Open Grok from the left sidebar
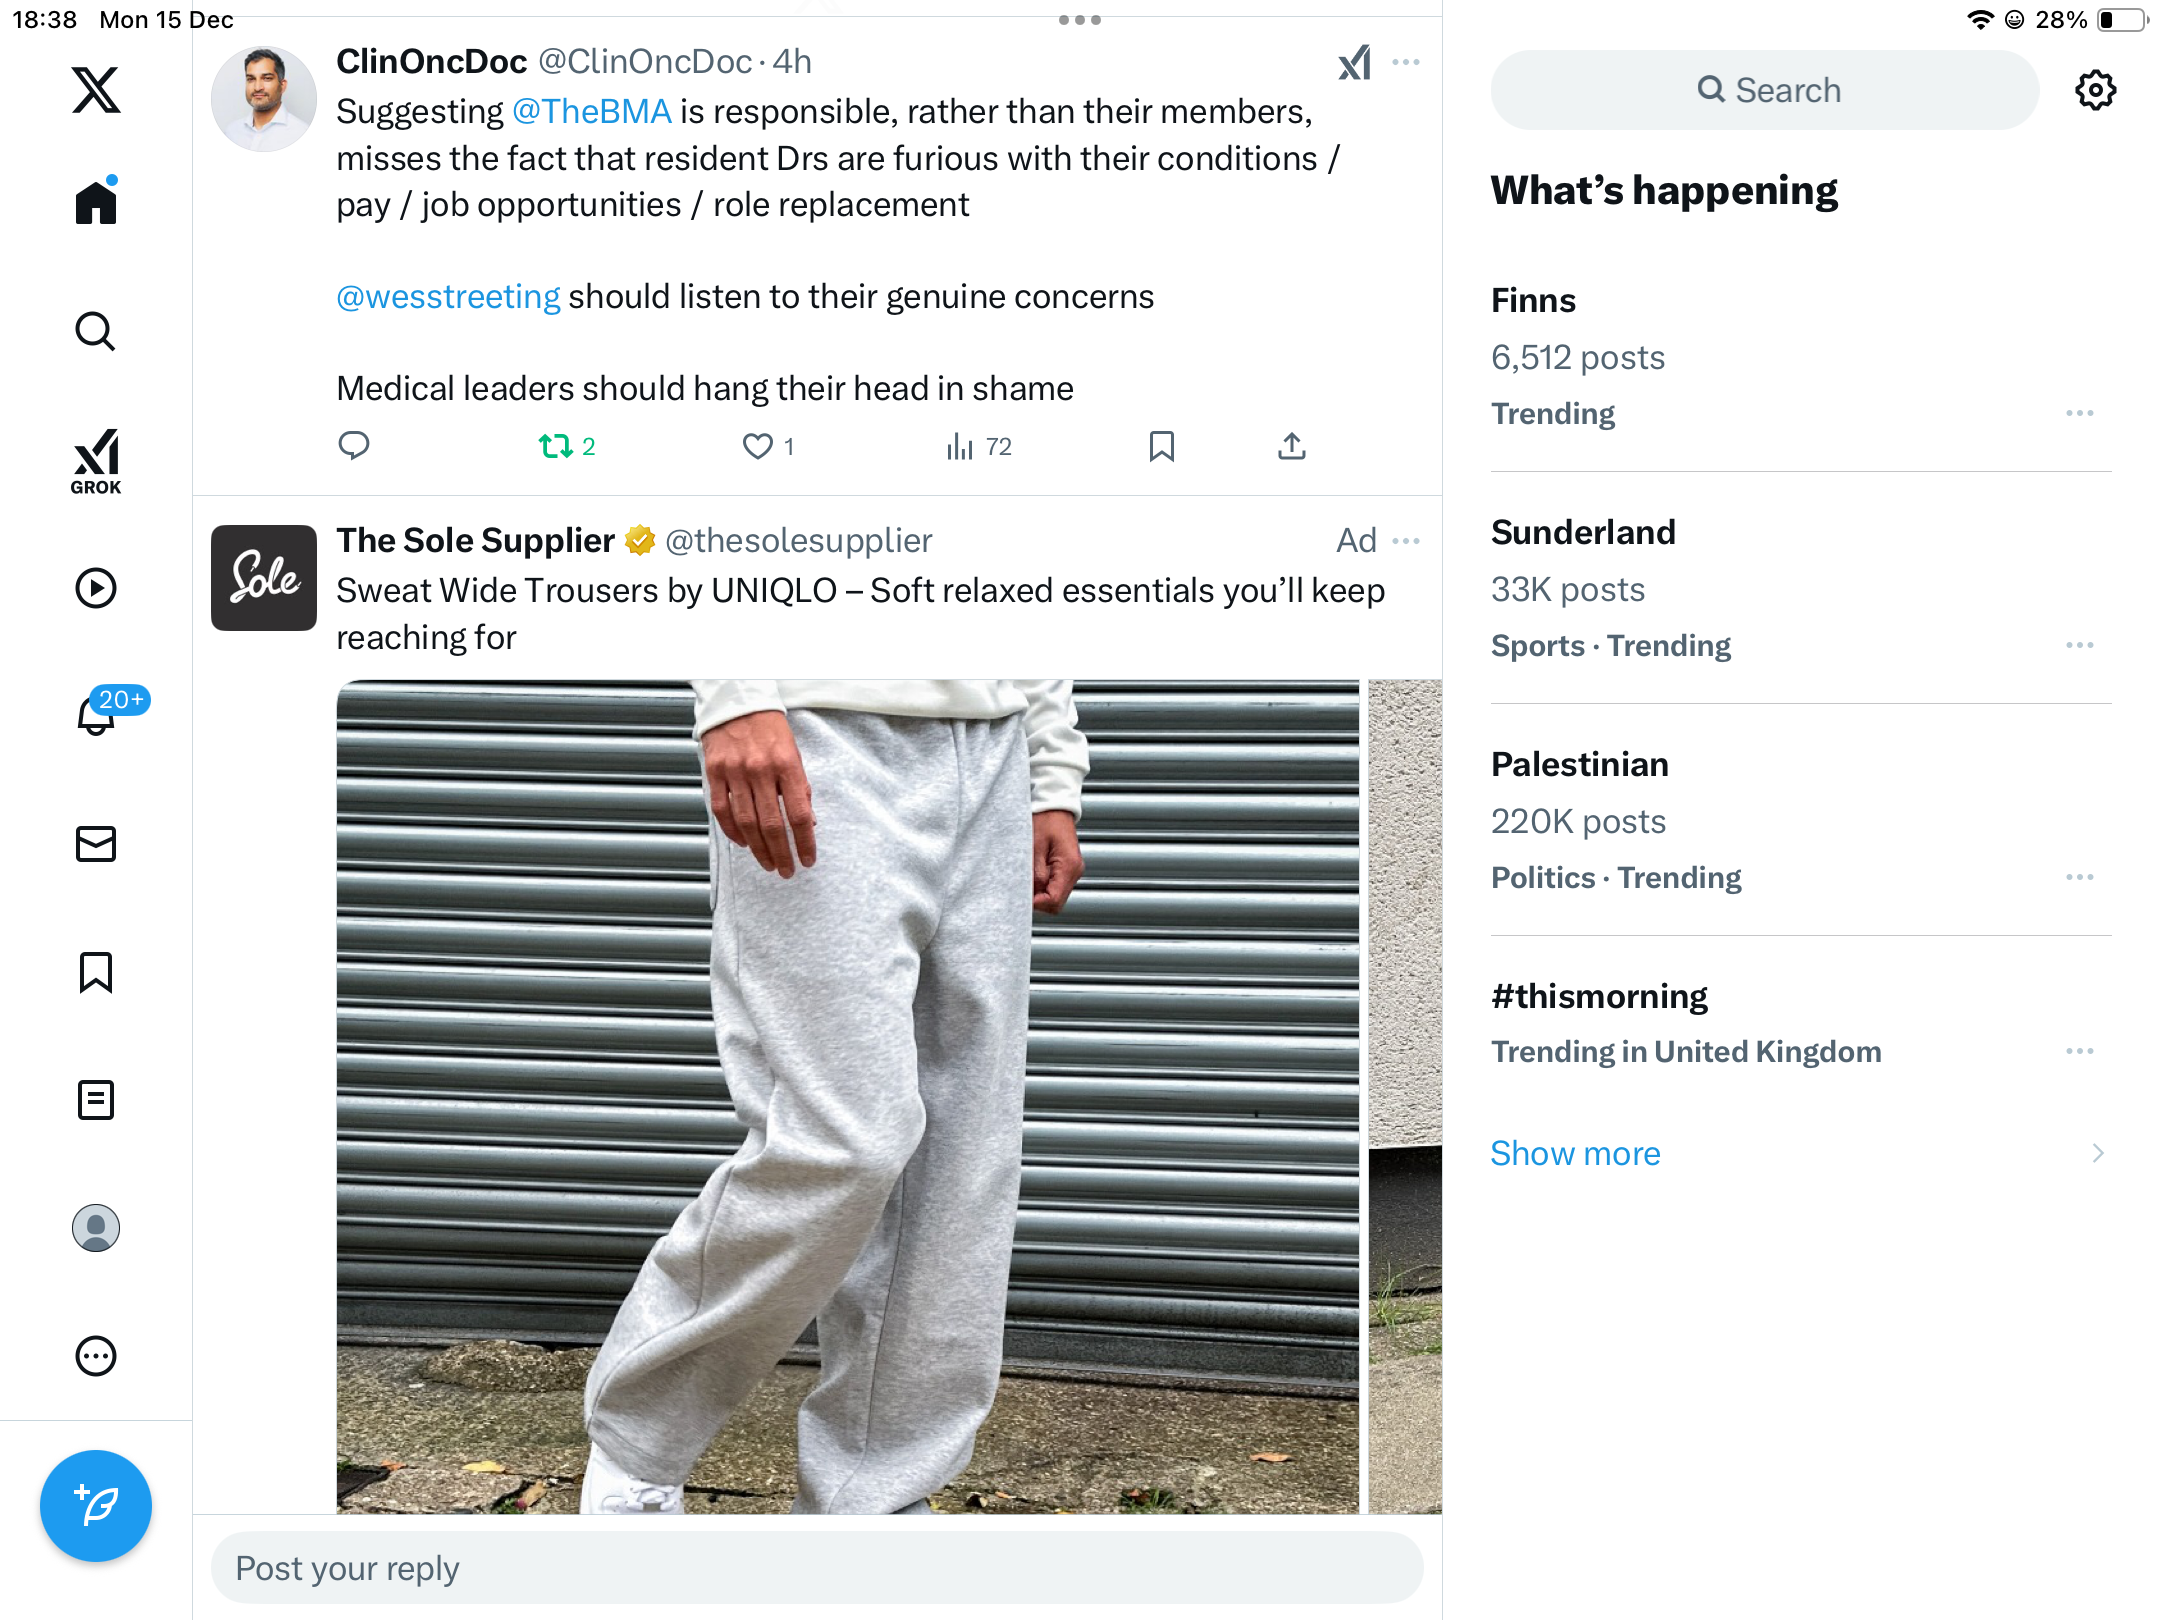Viewport: 2160px width, 1620px height. pyautogui.click(x=96, y=462)
